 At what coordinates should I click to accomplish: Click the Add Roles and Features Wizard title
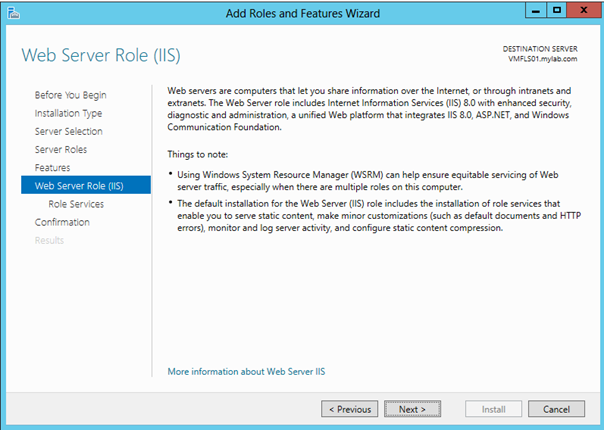[303, 13]
